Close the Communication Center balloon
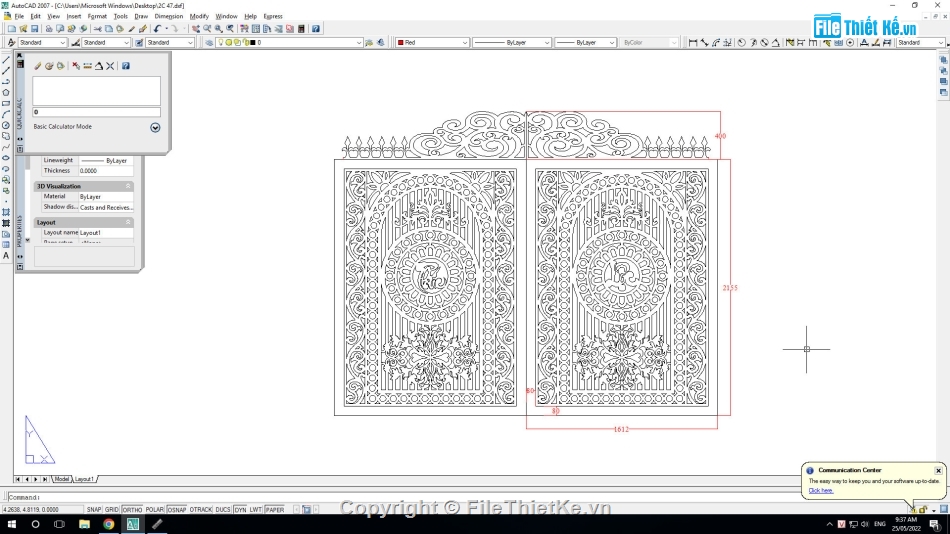The height and width of the screenshot is (534, 950). point(938,470)
